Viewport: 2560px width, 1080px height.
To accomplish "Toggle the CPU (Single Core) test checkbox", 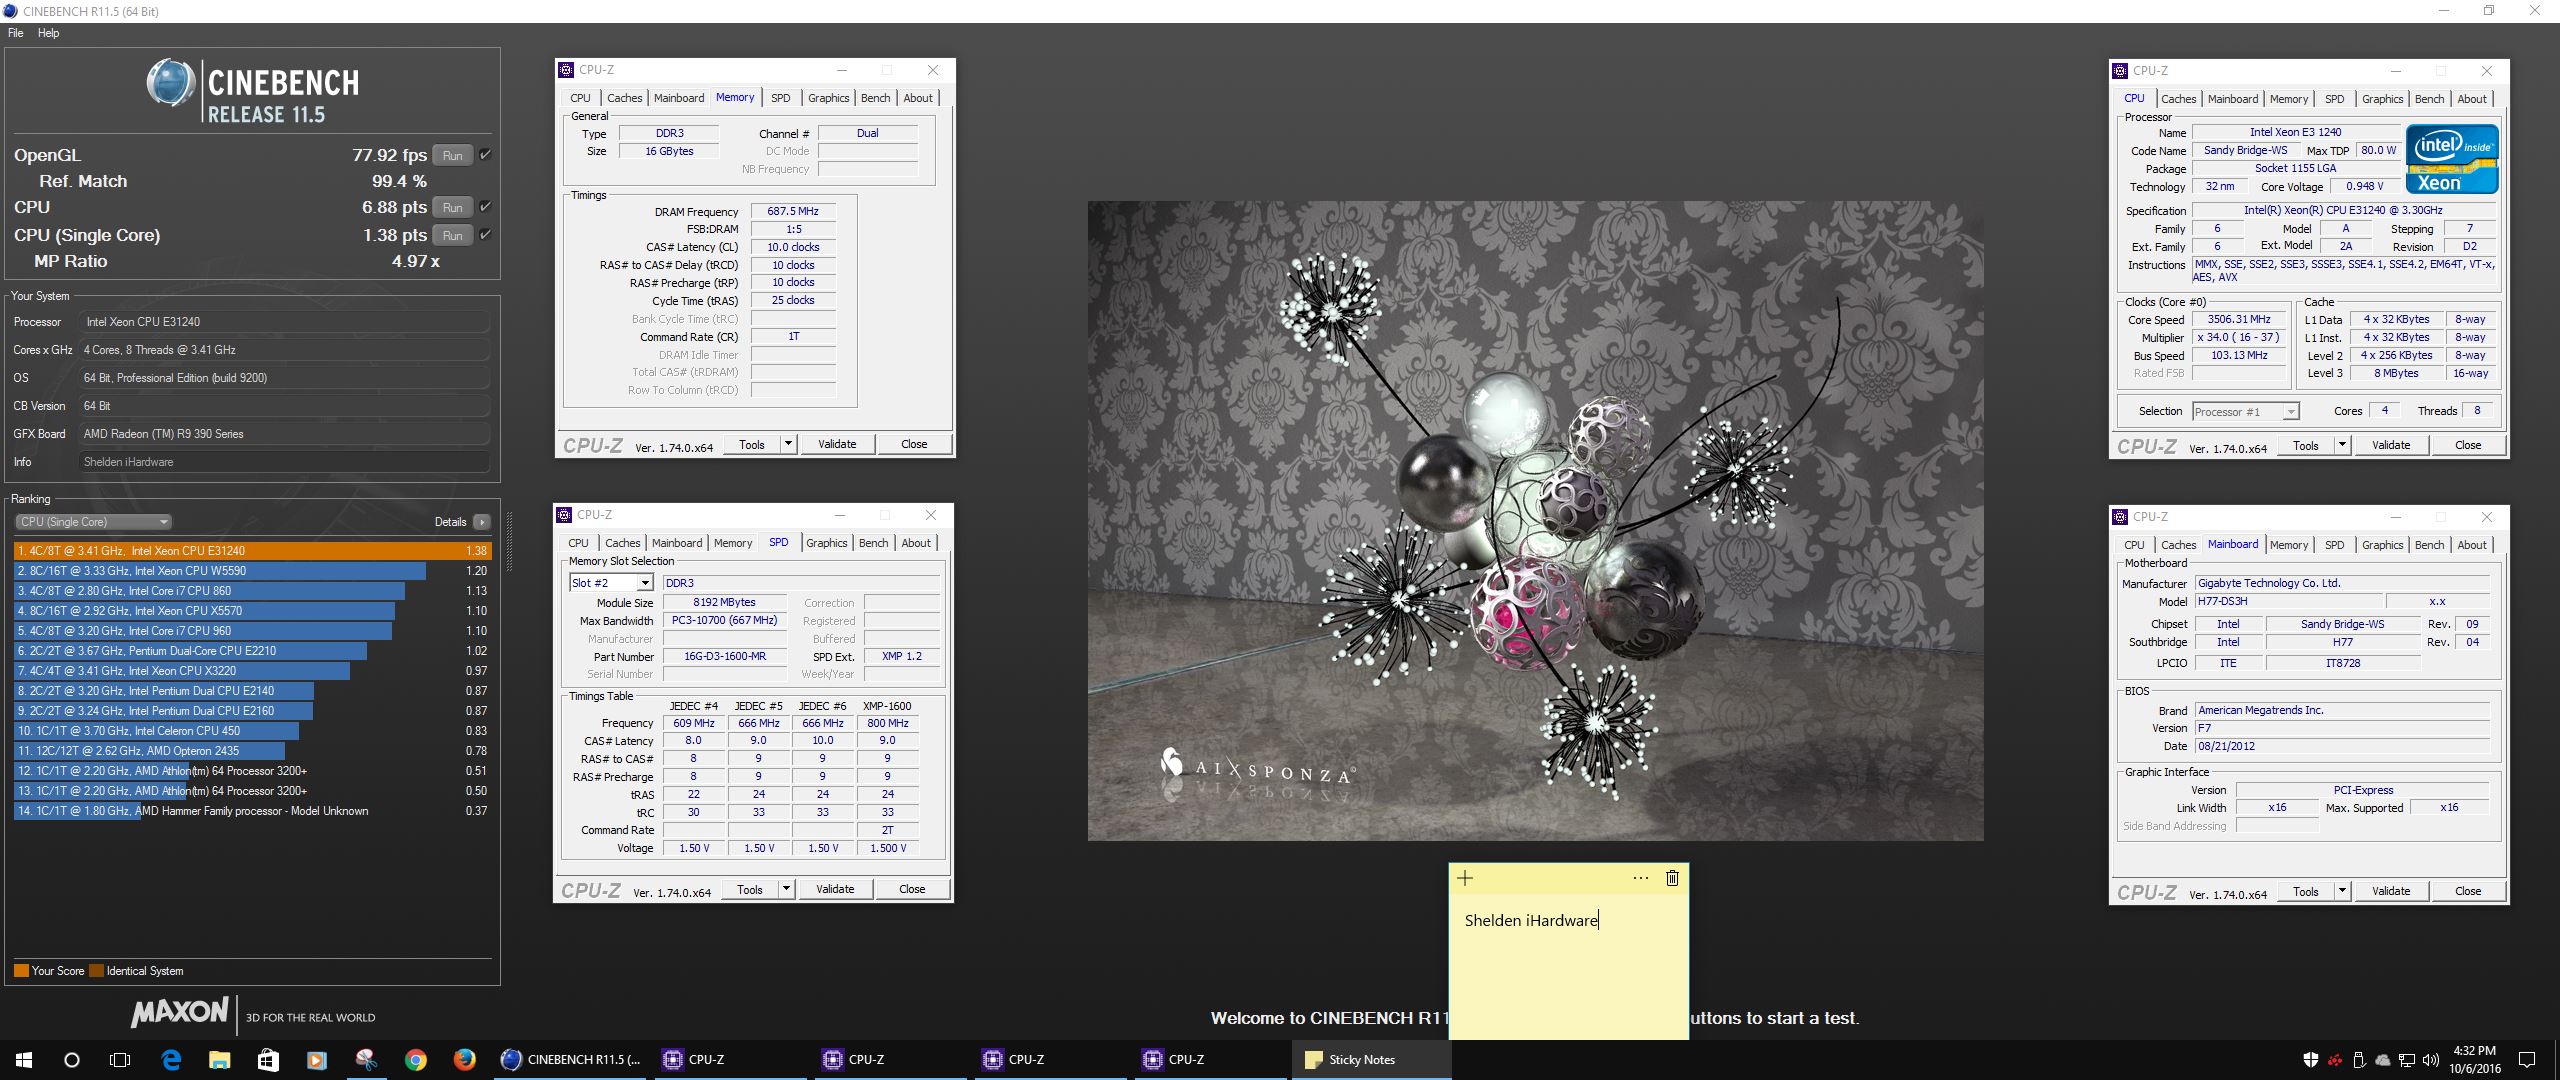I will point(485,235).
